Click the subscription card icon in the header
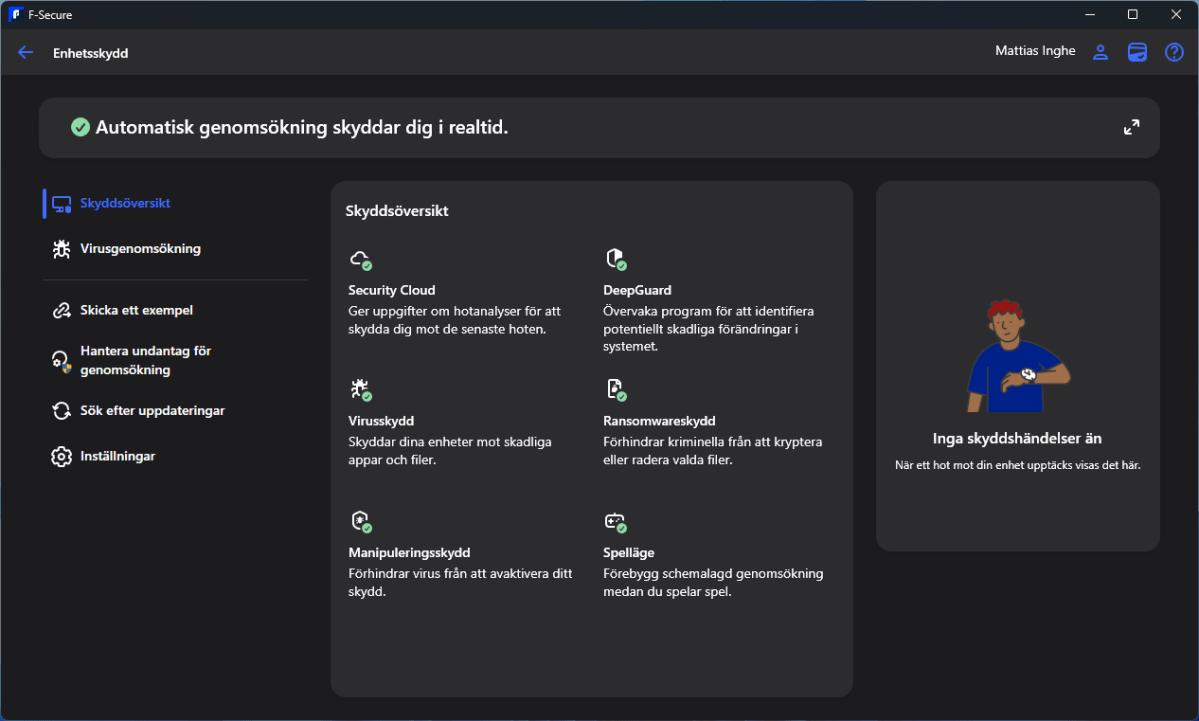Screen dimensions: 1199x721 tap(1137, 51)
